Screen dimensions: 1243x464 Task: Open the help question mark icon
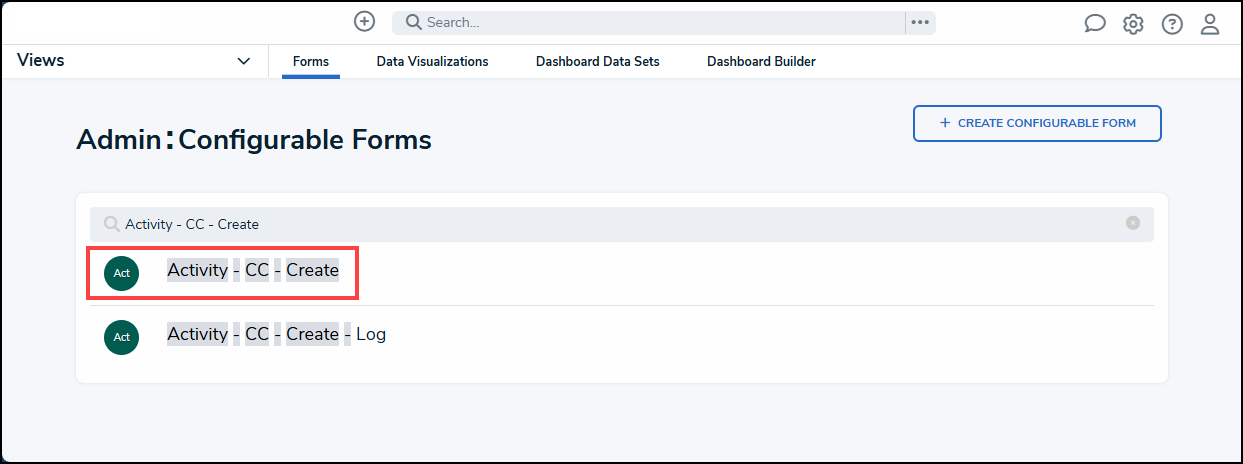point(1172,24)
